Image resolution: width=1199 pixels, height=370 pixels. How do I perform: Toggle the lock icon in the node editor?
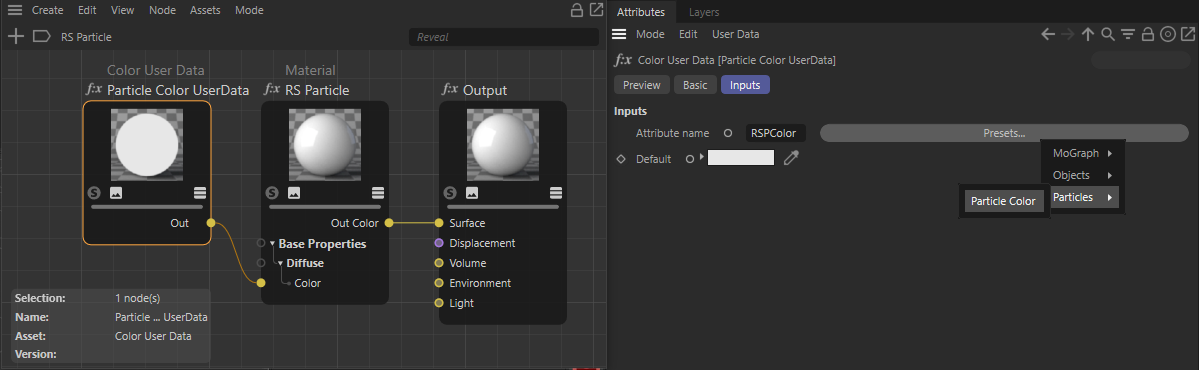coord(578,10)
